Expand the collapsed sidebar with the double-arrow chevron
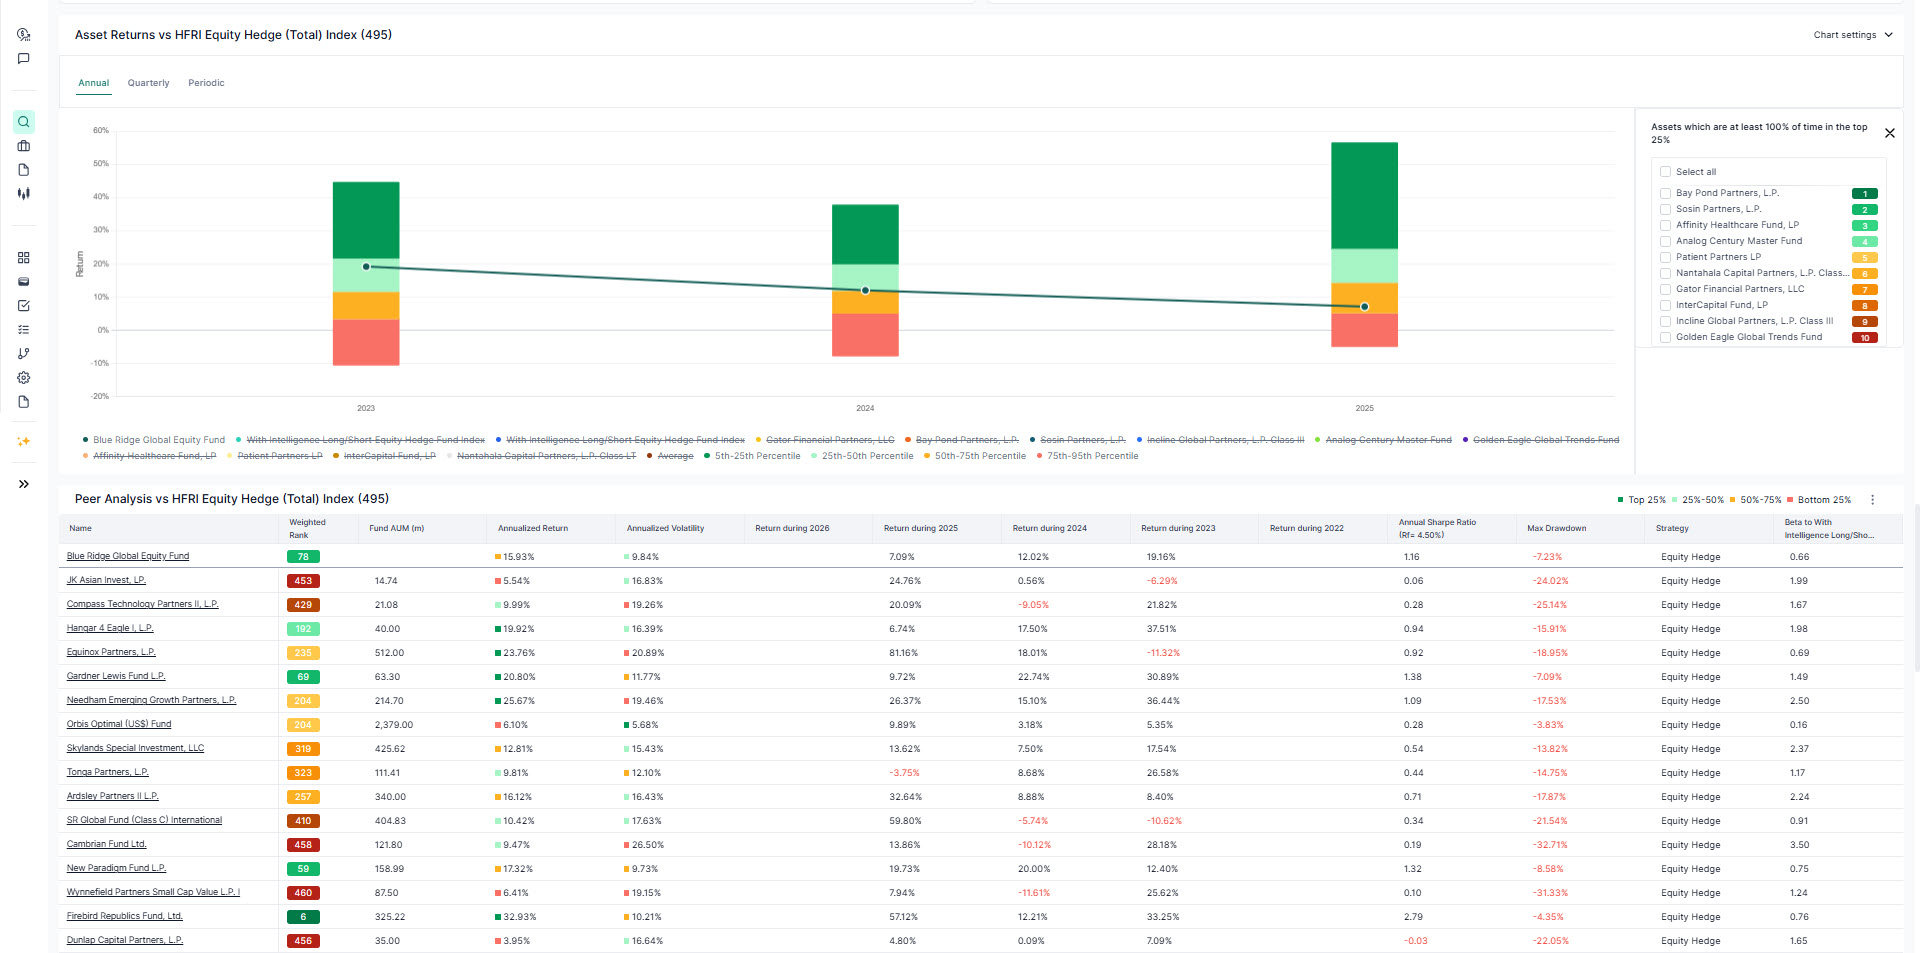 click(23, 484)
